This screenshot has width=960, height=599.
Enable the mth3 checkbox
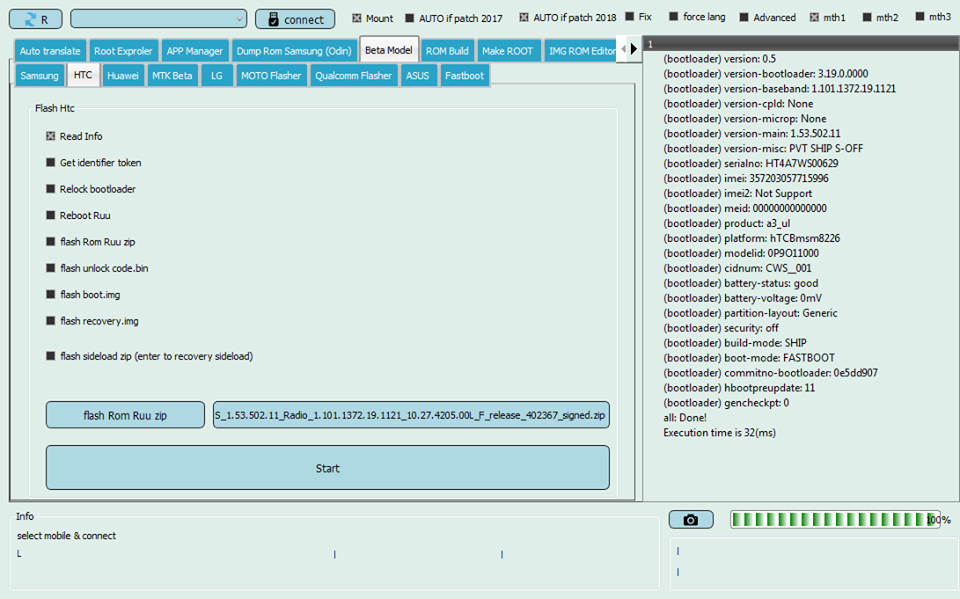[x=933, y=17]
